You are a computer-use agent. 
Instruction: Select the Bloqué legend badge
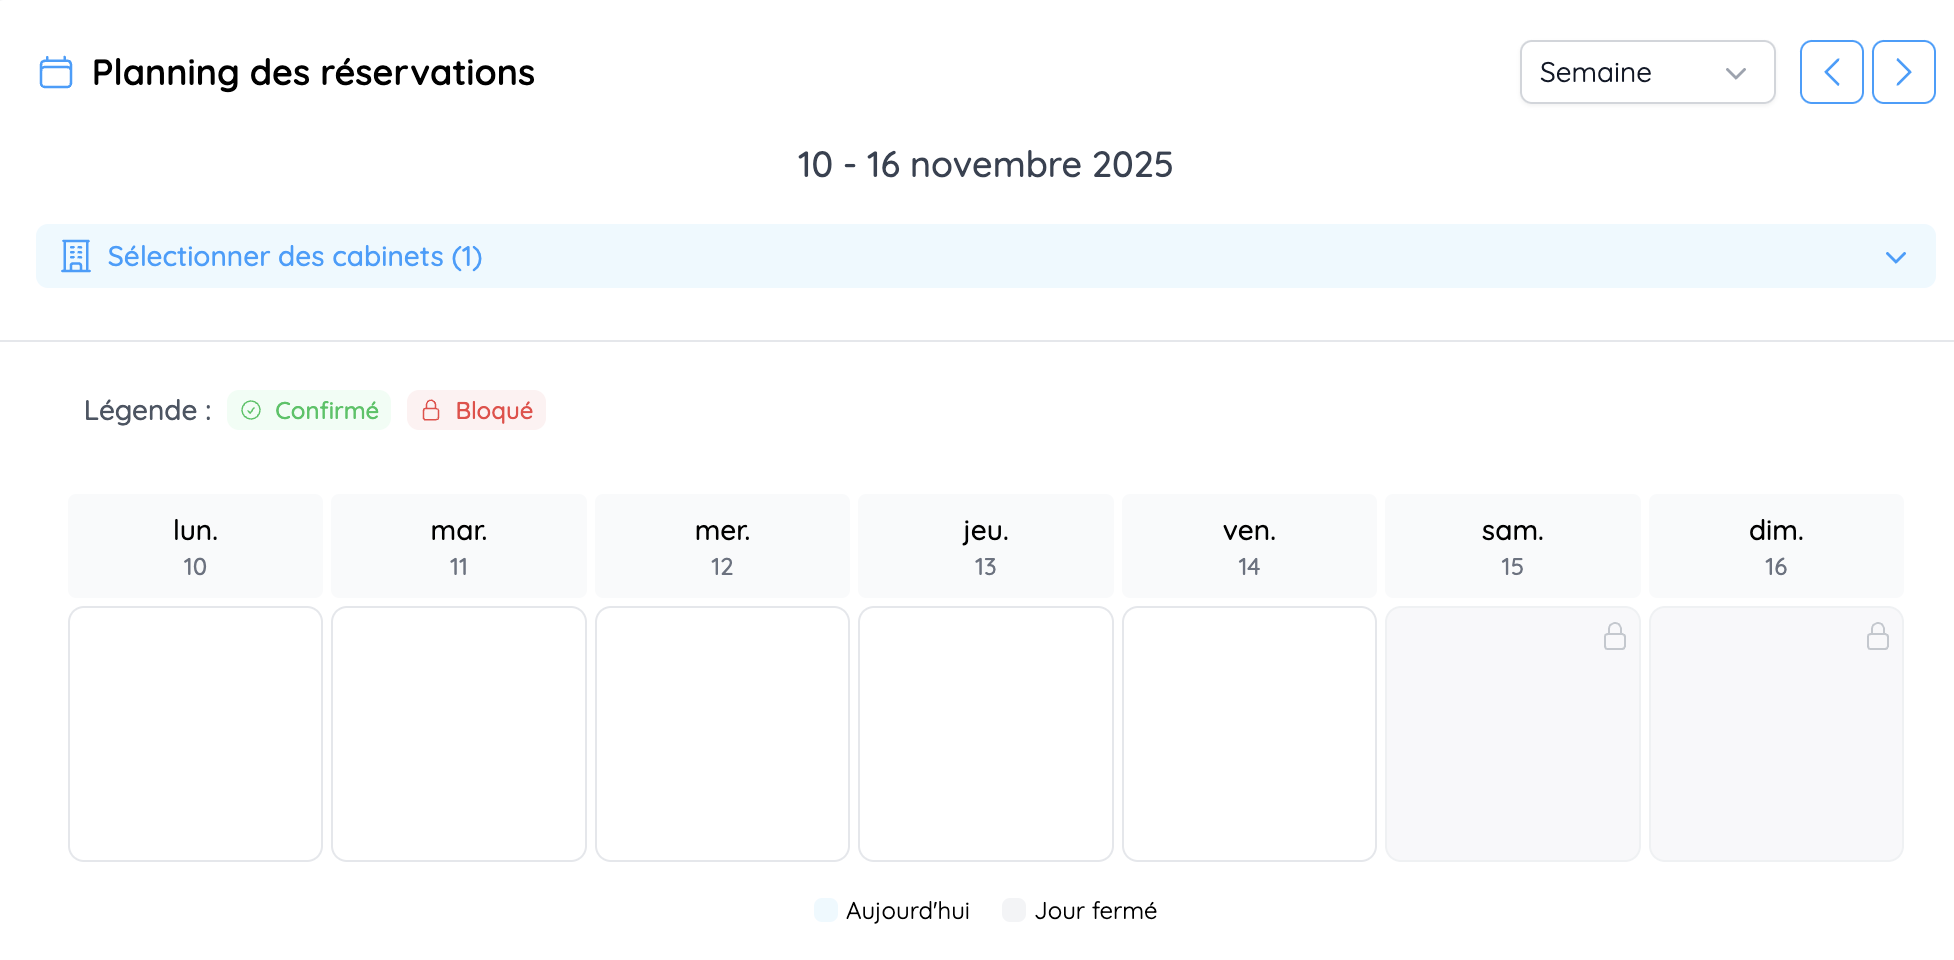click(x=476, y=410)
